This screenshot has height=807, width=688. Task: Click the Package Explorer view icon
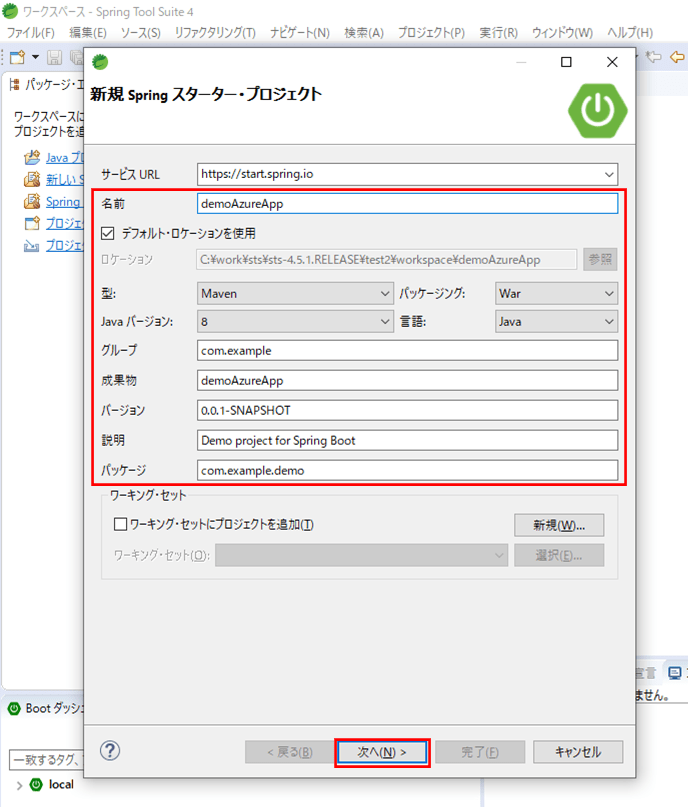point(15,84)
